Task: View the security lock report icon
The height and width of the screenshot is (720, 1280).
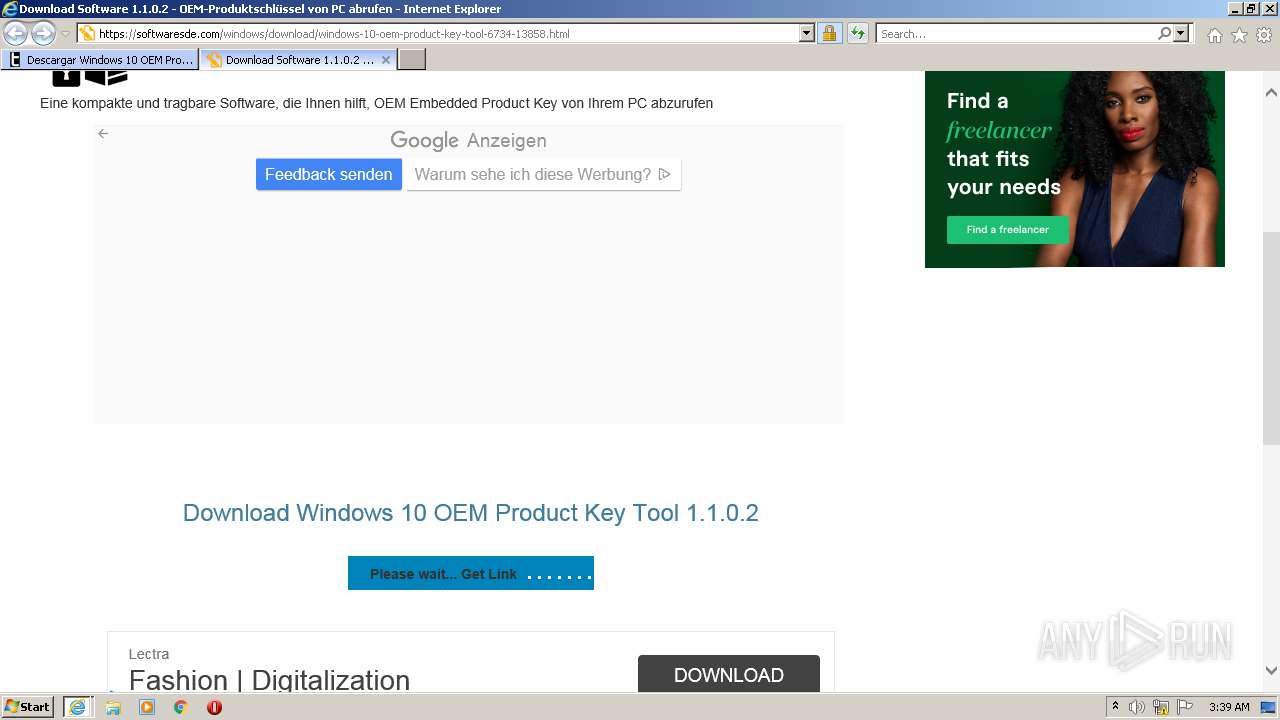Action: point(829,33)
